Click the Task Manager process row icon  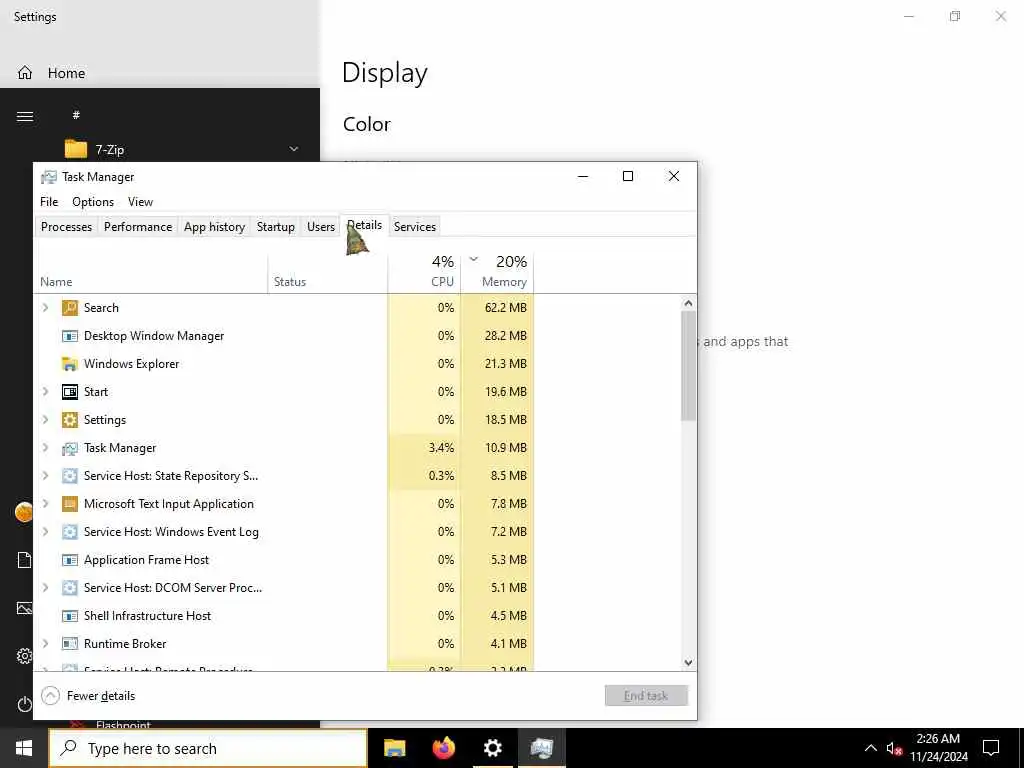click(x=70, y=448)
